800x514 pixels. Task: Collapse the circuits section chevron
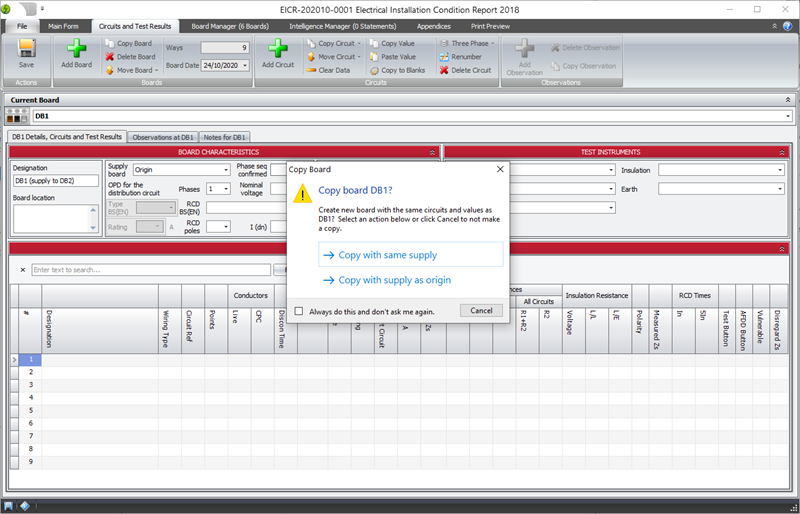click(x=782, y=249)
